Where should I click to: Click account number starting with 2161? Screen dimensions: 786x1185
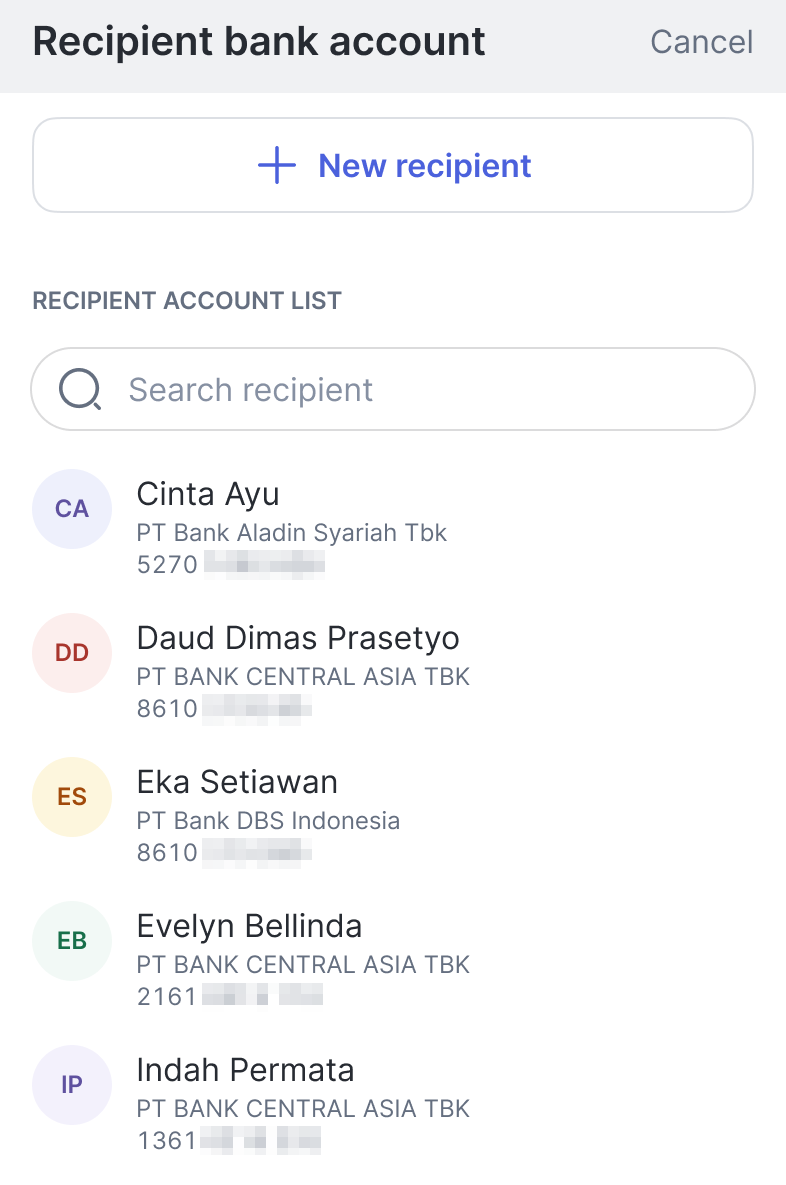click(229, 996)
